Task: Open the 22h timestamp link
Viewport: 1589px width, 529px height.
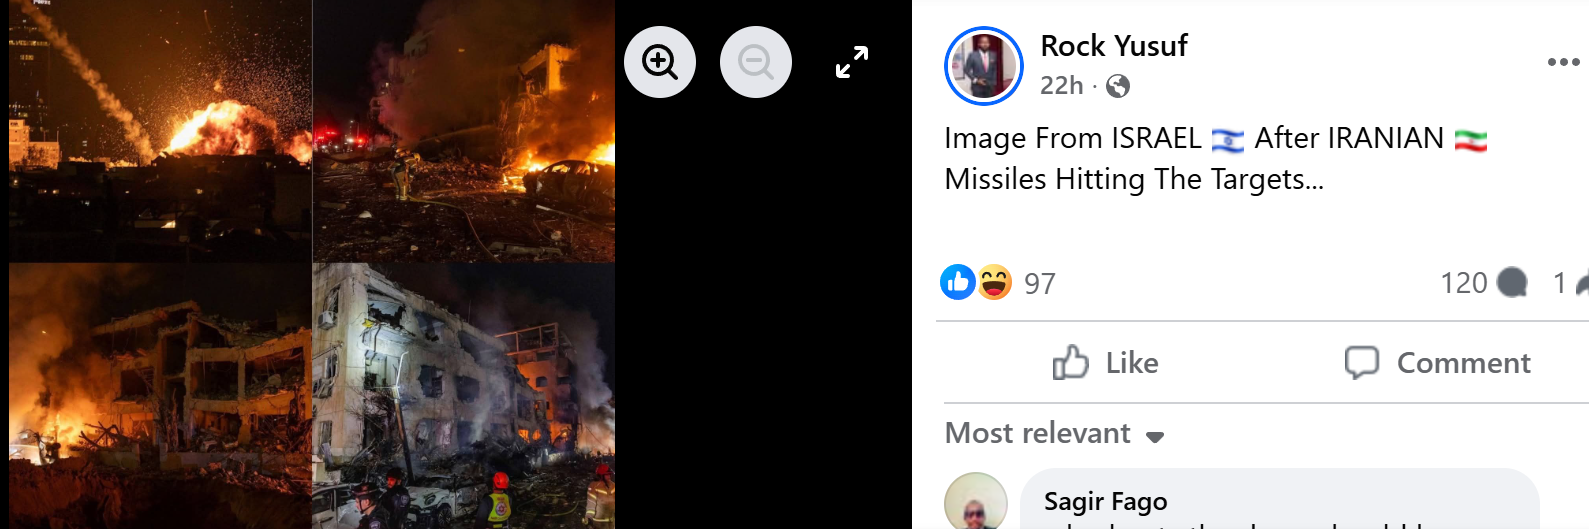Action: (x=1061, y=86)
